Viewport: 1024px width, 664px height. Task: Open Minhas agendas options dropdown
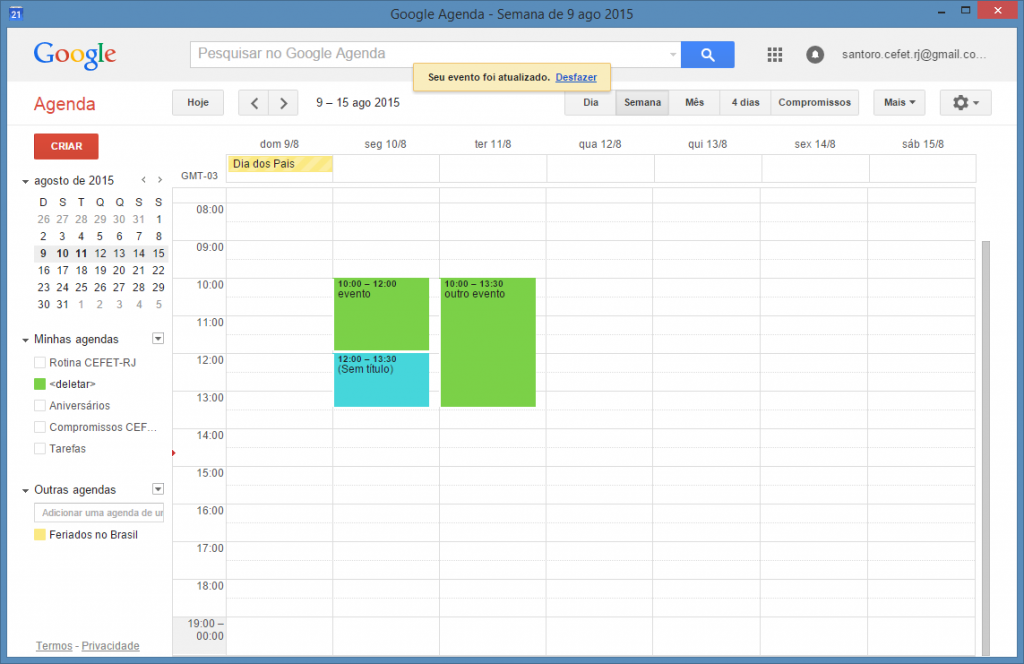click(158, 338)
